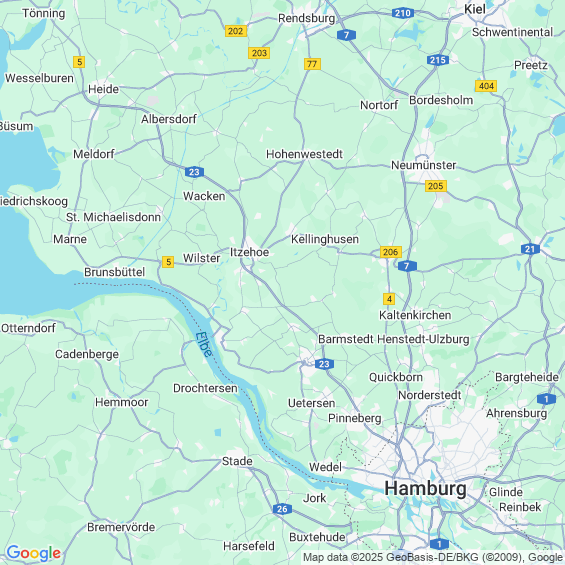Viewport: 565px width, 565px height.
Task: Click the A 210 highway shield near Kiel
Action: point(402,13)
